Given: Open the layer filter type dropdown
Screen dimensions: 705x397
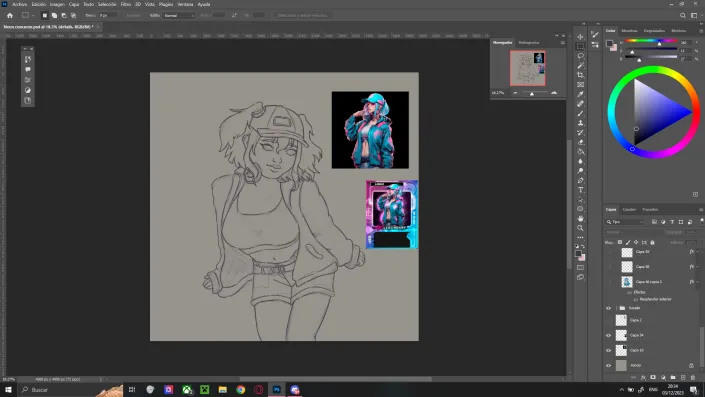Looking at the screenshot, I should pyautogui.click(x=625, y=222).
